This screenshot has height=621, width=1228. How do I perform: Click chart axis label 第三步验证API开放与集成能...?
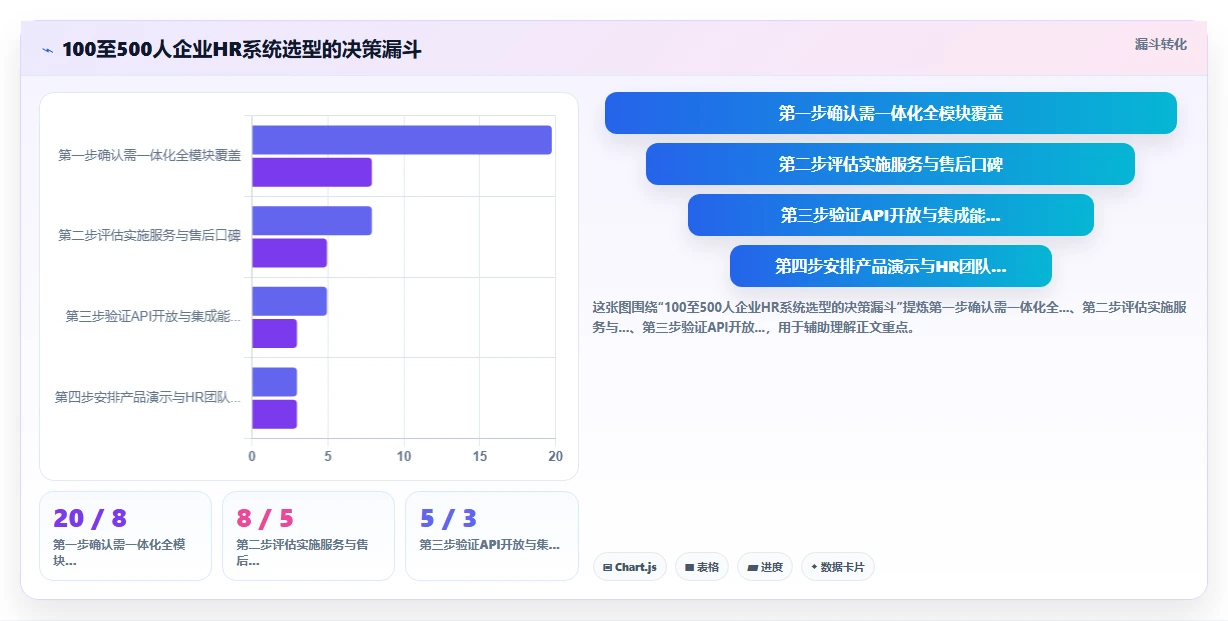point(153,316)
